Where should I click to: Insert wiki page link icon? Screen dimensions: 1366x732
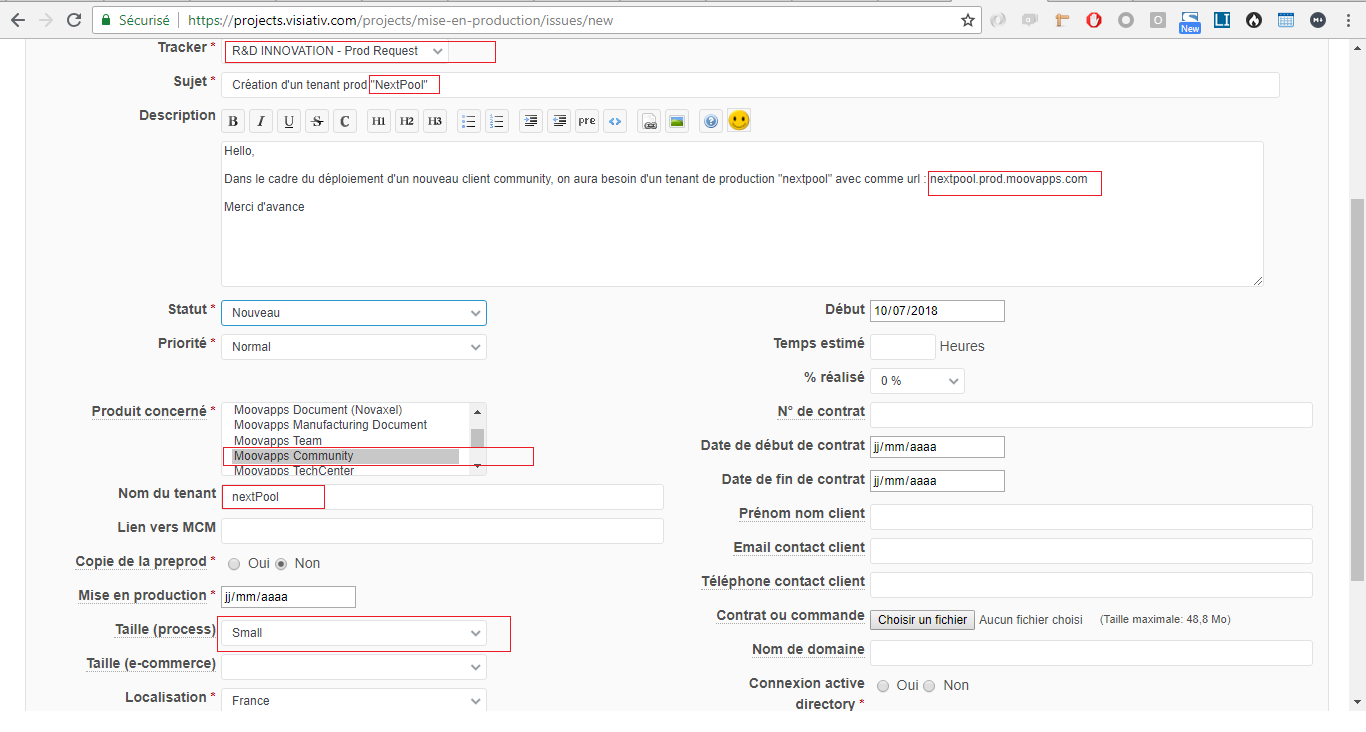pyautogui.click(x=649, y=122)
